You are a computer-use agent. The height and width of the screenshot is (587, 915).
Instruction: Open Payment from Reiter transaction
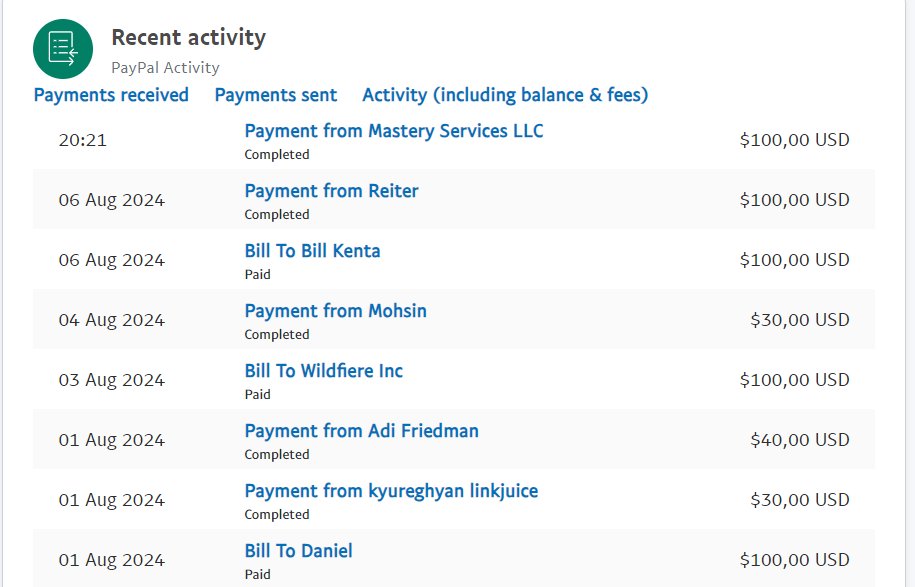click(x=331, y=191)
